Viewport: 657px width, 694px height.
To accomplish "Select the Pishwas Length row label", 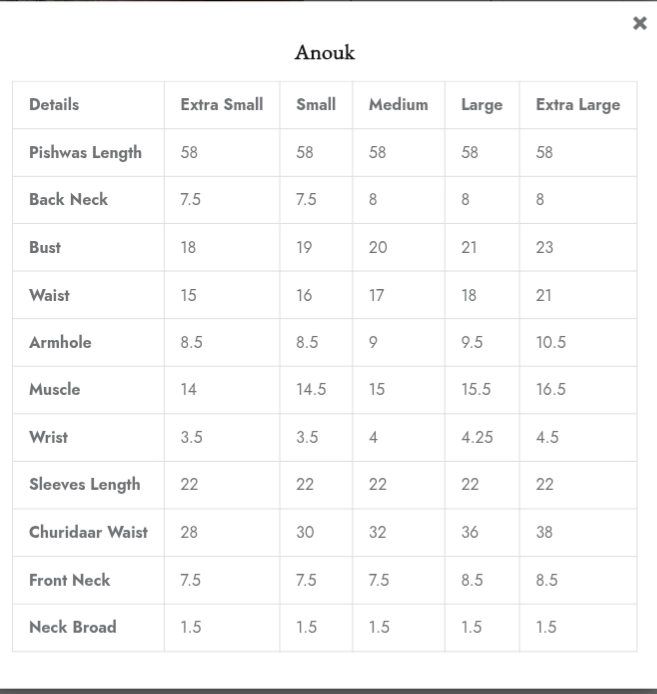I will pos(85,152).
